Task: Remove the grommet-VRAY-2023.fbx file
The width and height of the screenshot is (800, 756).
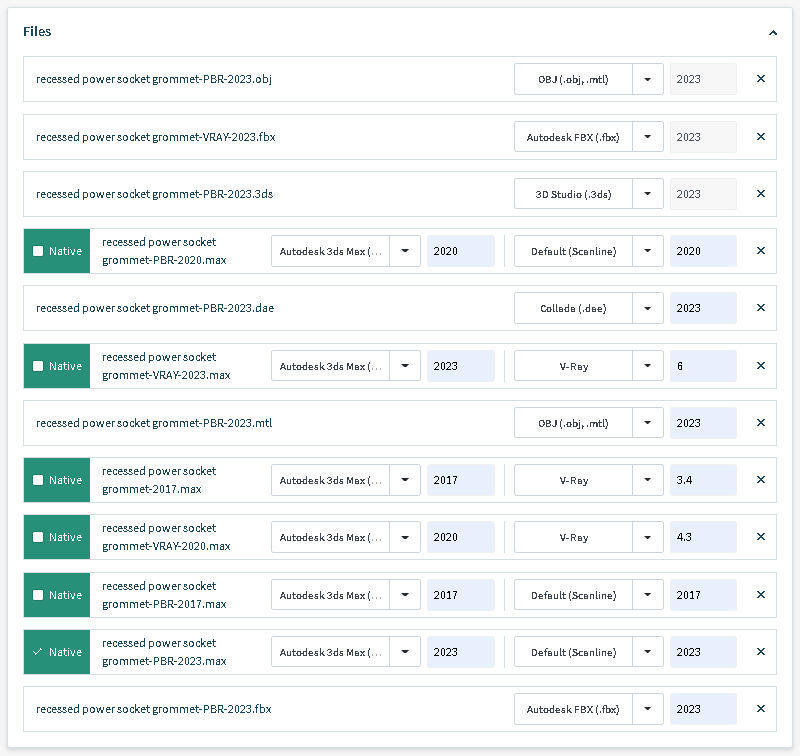Action: point(760,137)
